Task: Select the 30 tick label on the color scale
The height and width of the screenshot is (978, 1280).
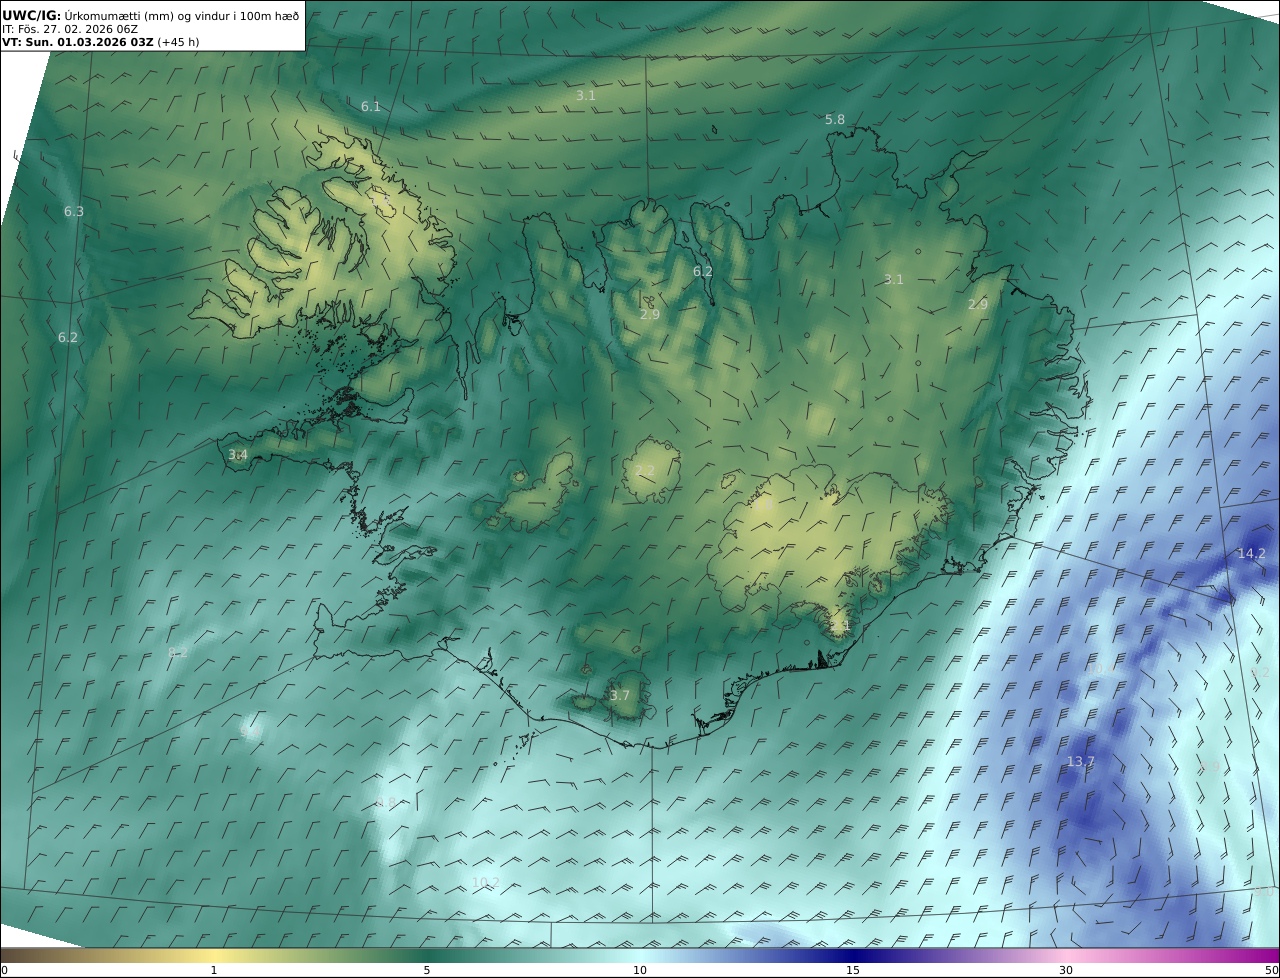Action: (x=1066, y=970)
